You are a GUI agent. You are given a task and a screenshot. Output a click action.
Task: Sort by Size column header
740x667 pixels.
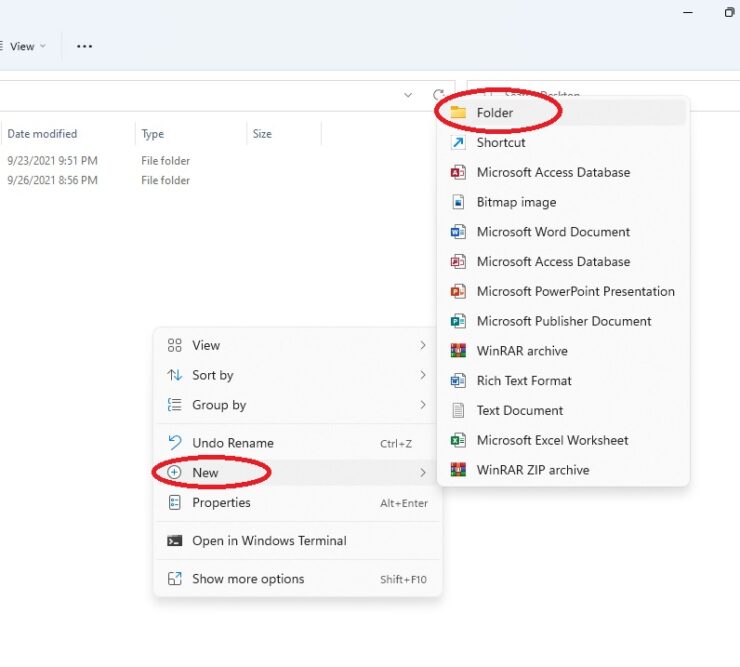pos(284,134)
